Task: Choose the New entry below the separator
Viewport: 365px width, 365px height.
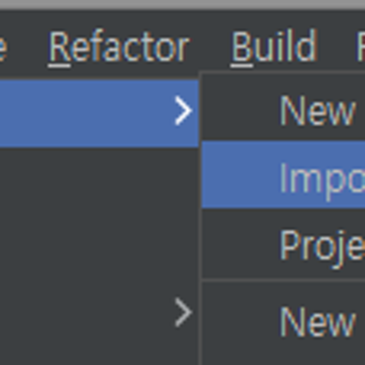Action: point(283,321)
